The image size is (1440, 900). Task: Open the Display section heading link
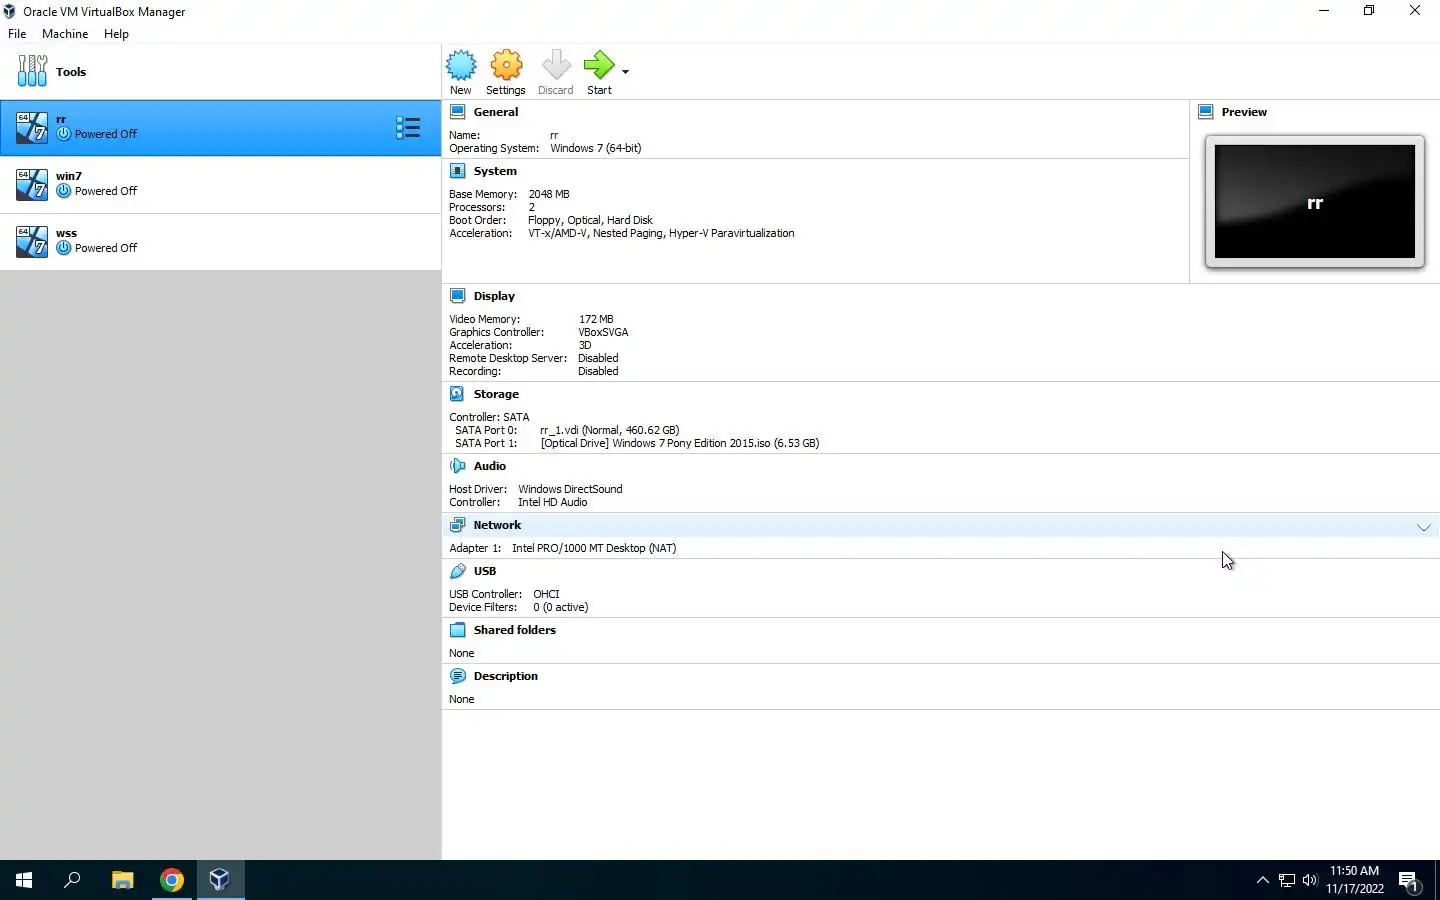click(x=494, y=296)
